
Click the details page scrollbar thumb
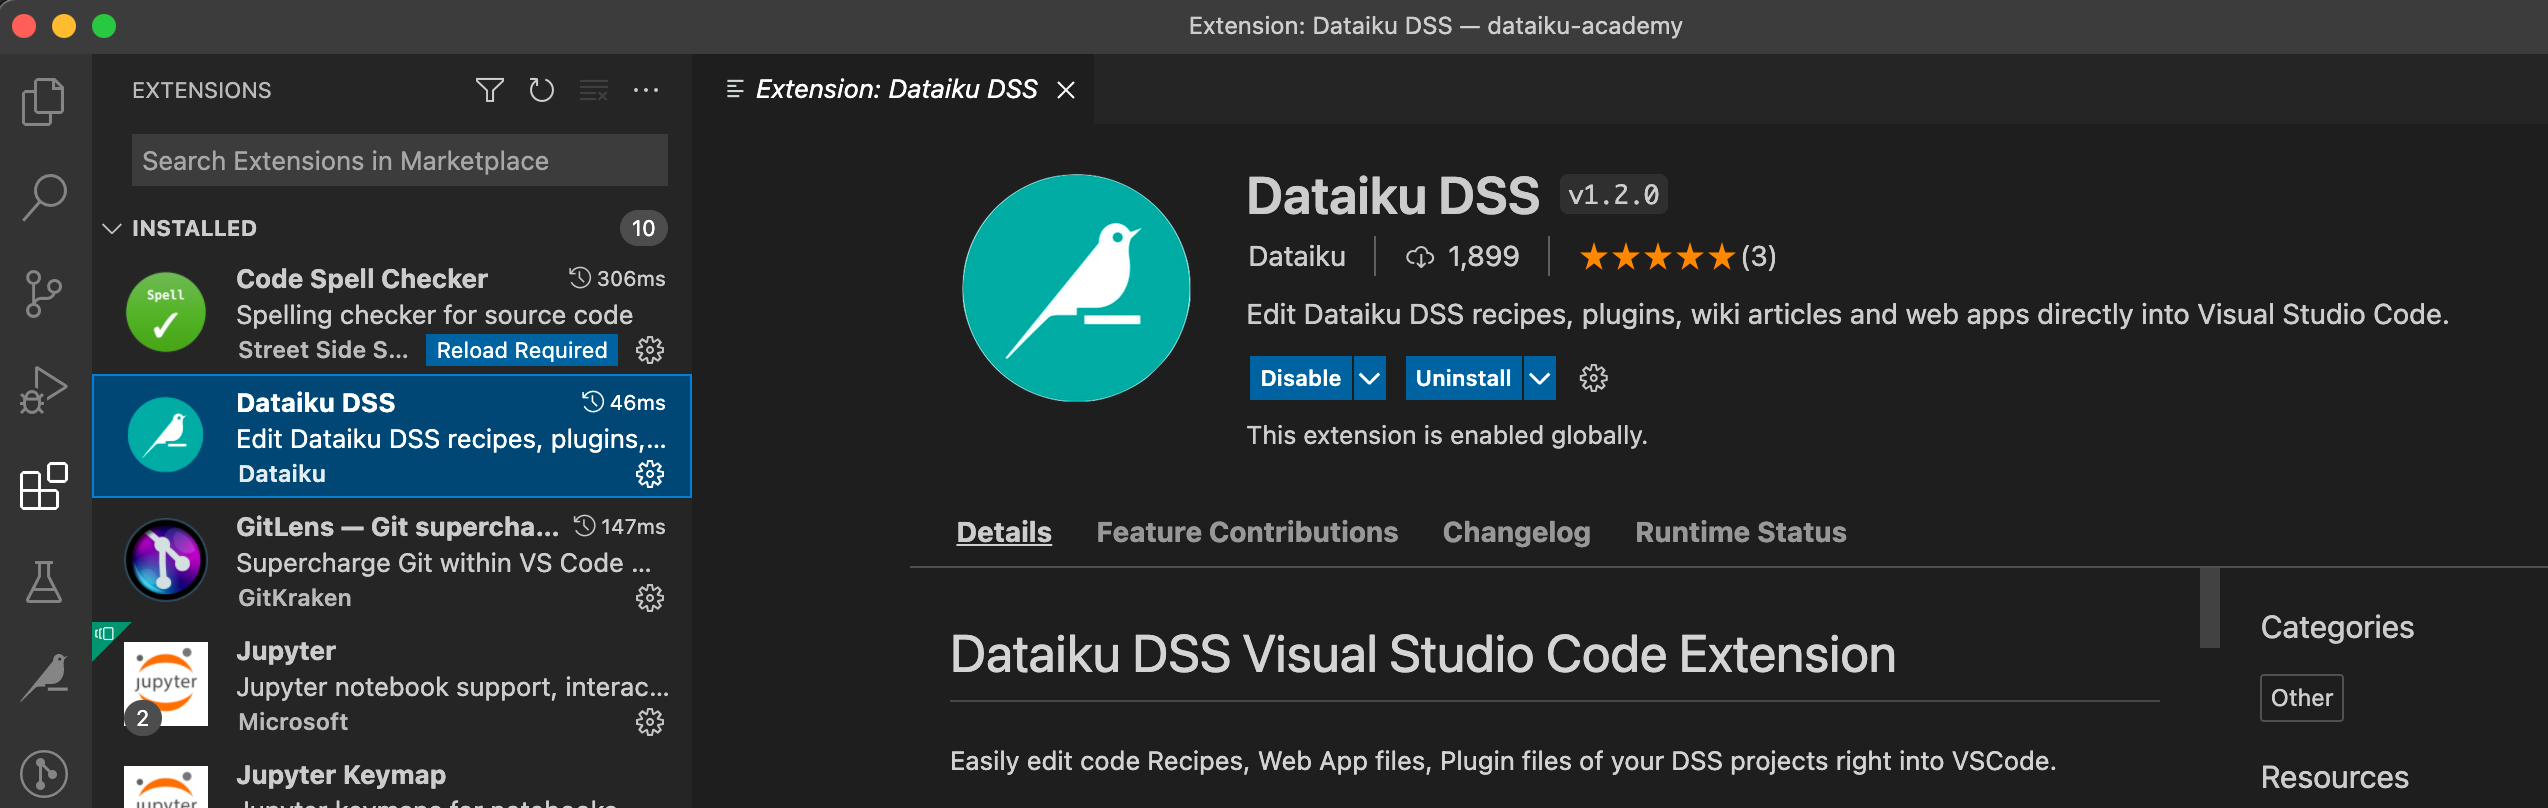click(2210, 608)
